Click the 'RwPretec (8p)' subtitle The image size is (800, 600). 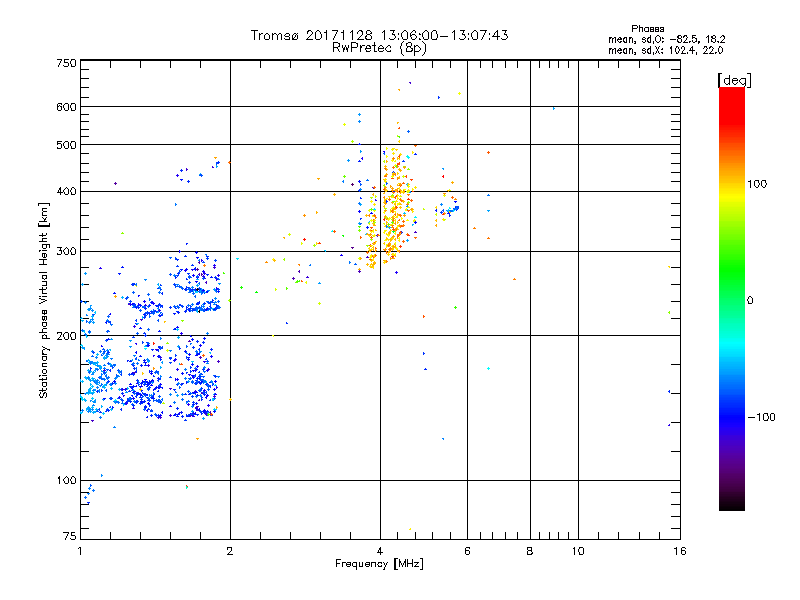pos(379,48)
